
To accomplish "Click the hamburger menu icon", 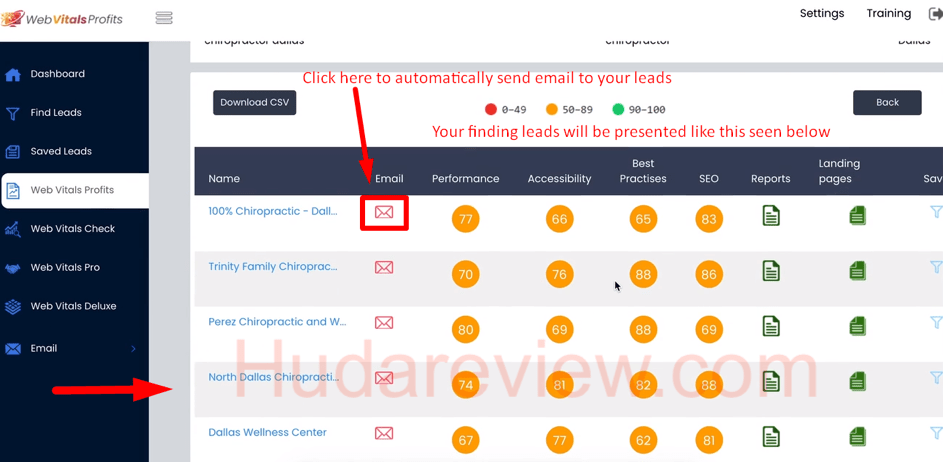I will click(x=164, y=18).
